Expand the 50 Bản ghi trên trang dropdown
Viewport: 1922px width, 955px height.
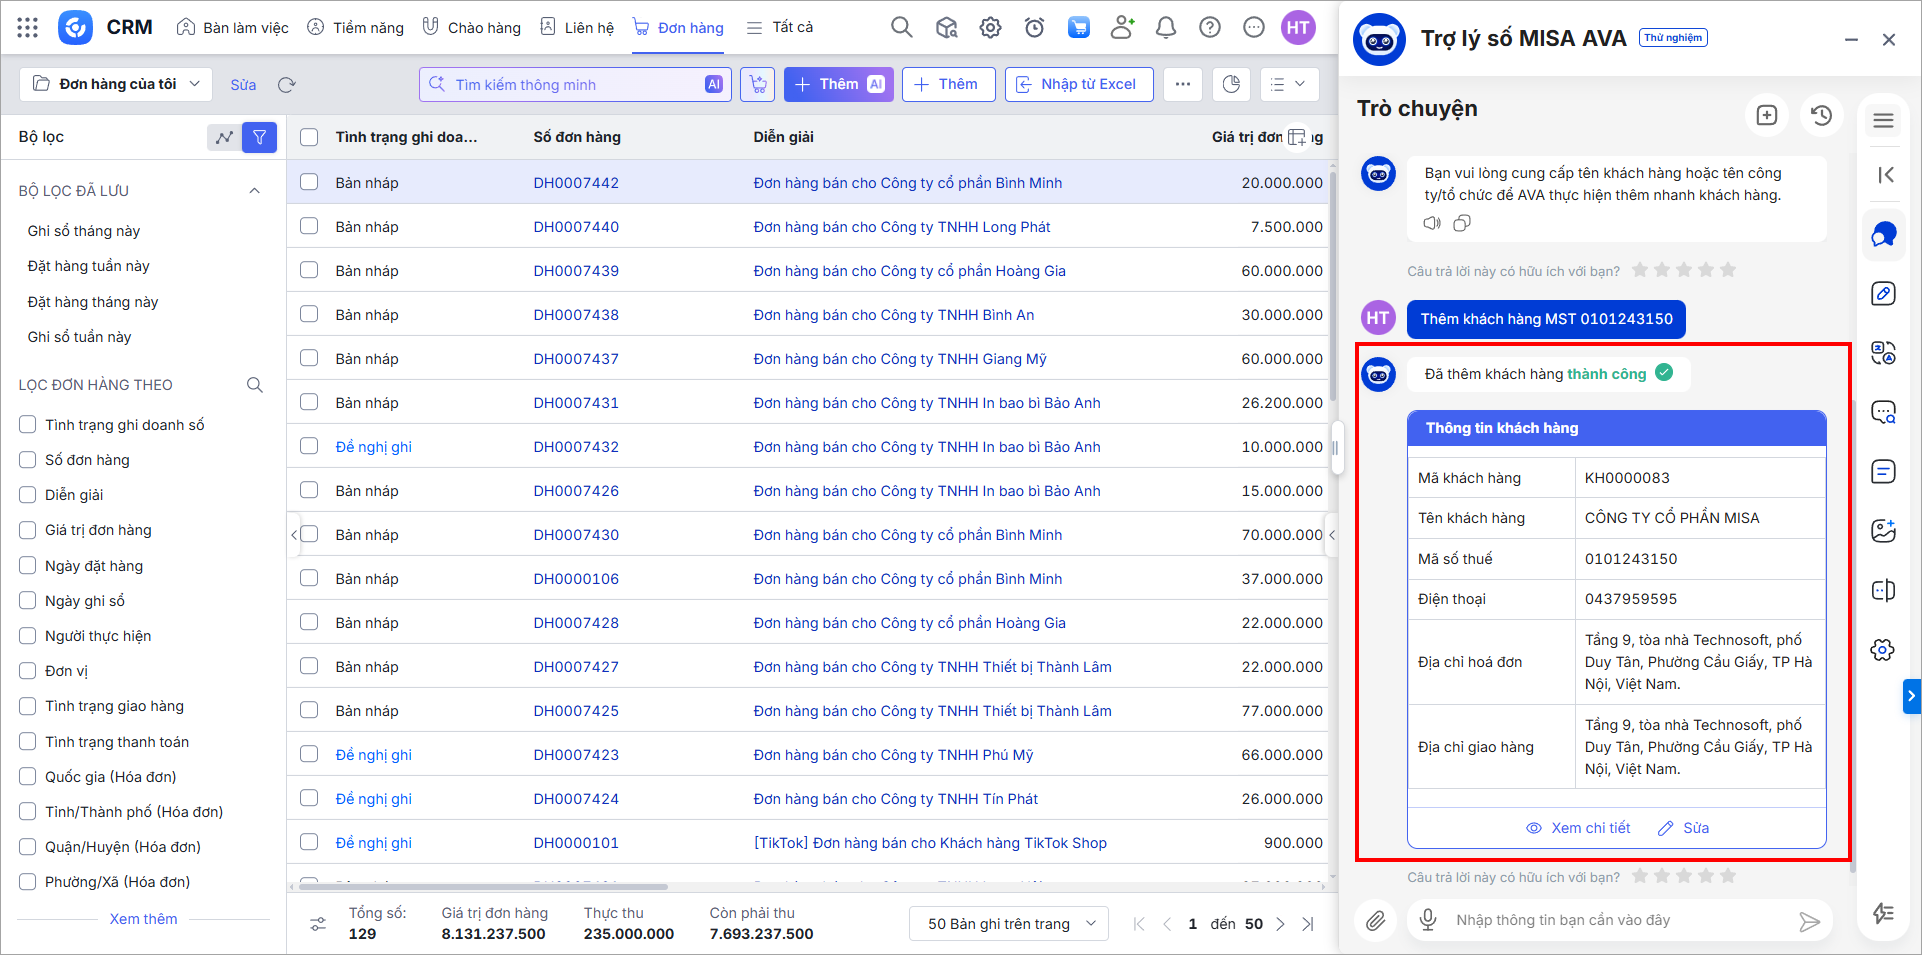click(x=1008, y=923)
